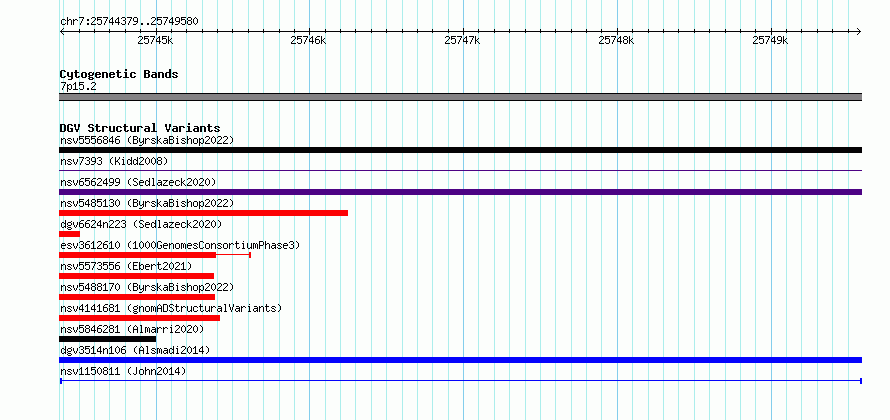The height and width of the screenshot is (420, 890).
Task: Click the chr7:25744379..25749580 coordinate label
Action: pos(129,22)
